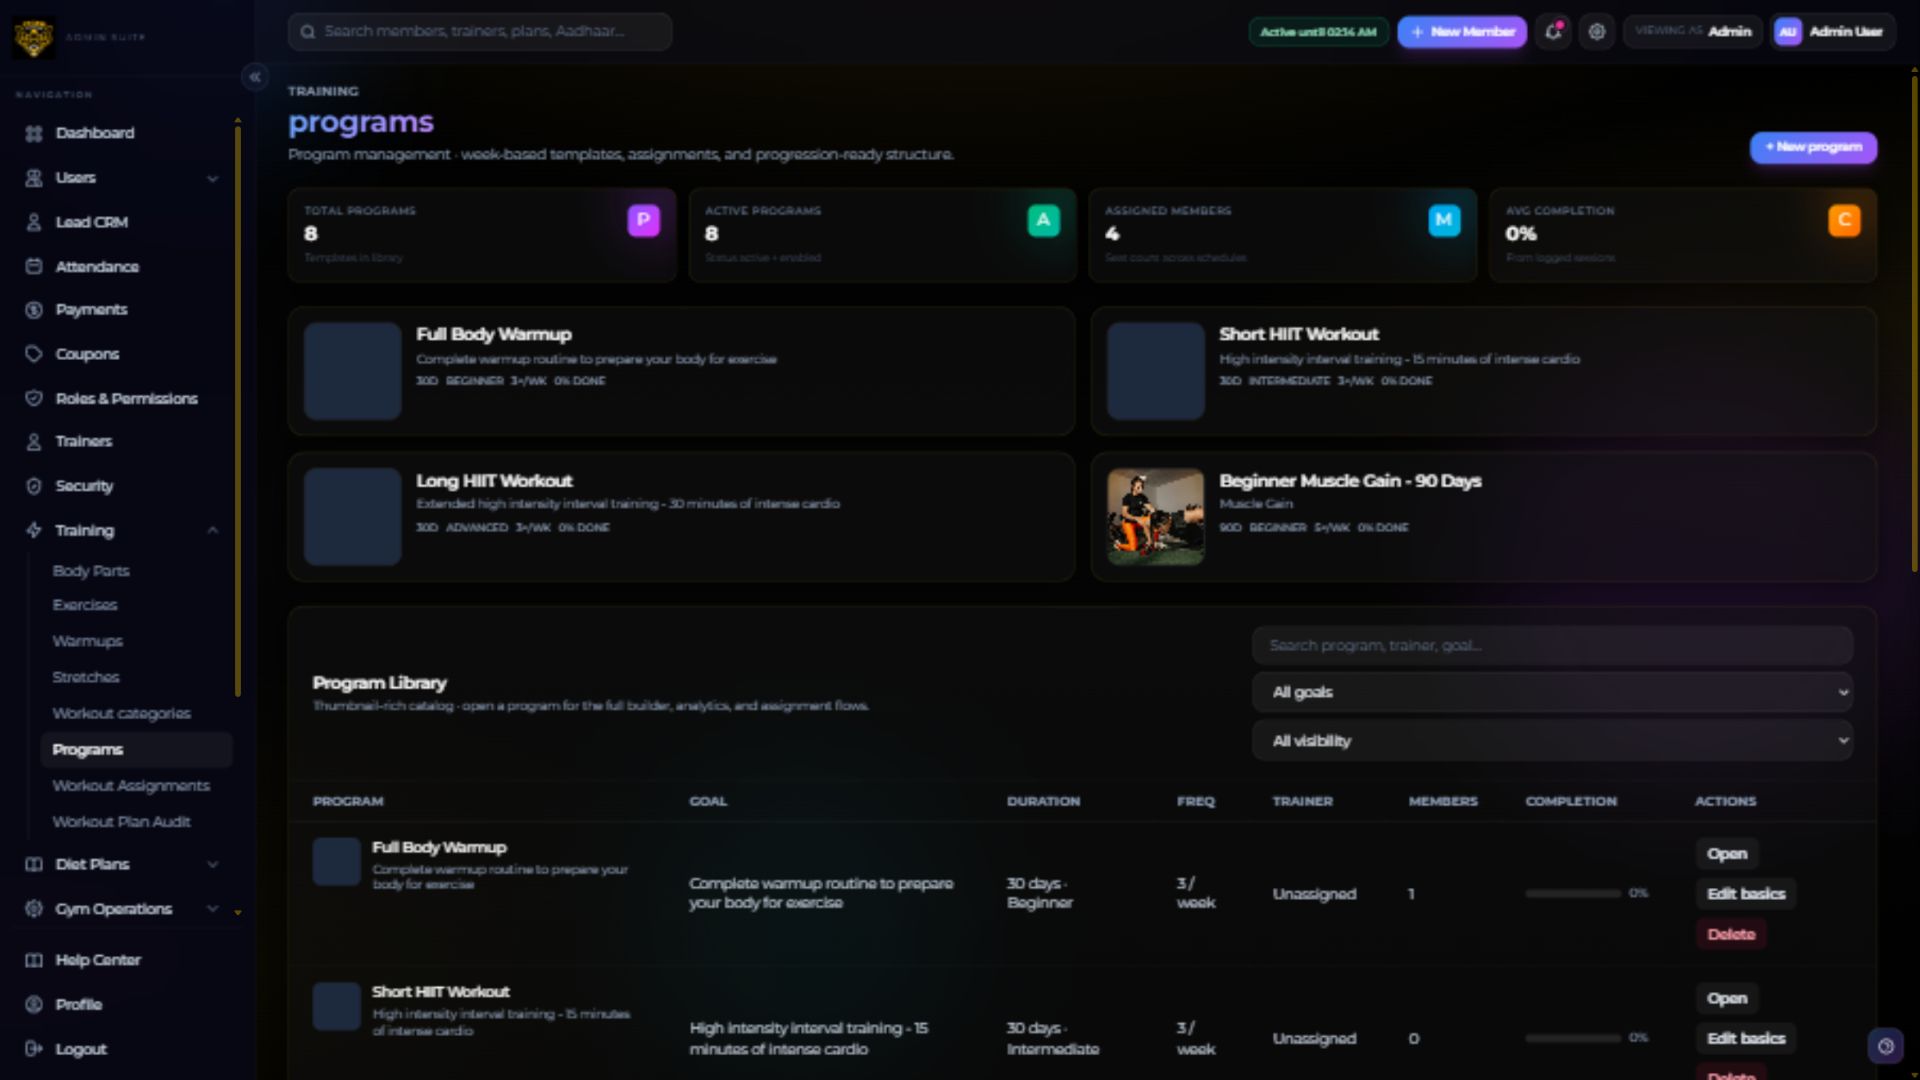Click the green A icon on Active Programs card
Viewport: 1920px width, 1080px height.
[1043, 220]
